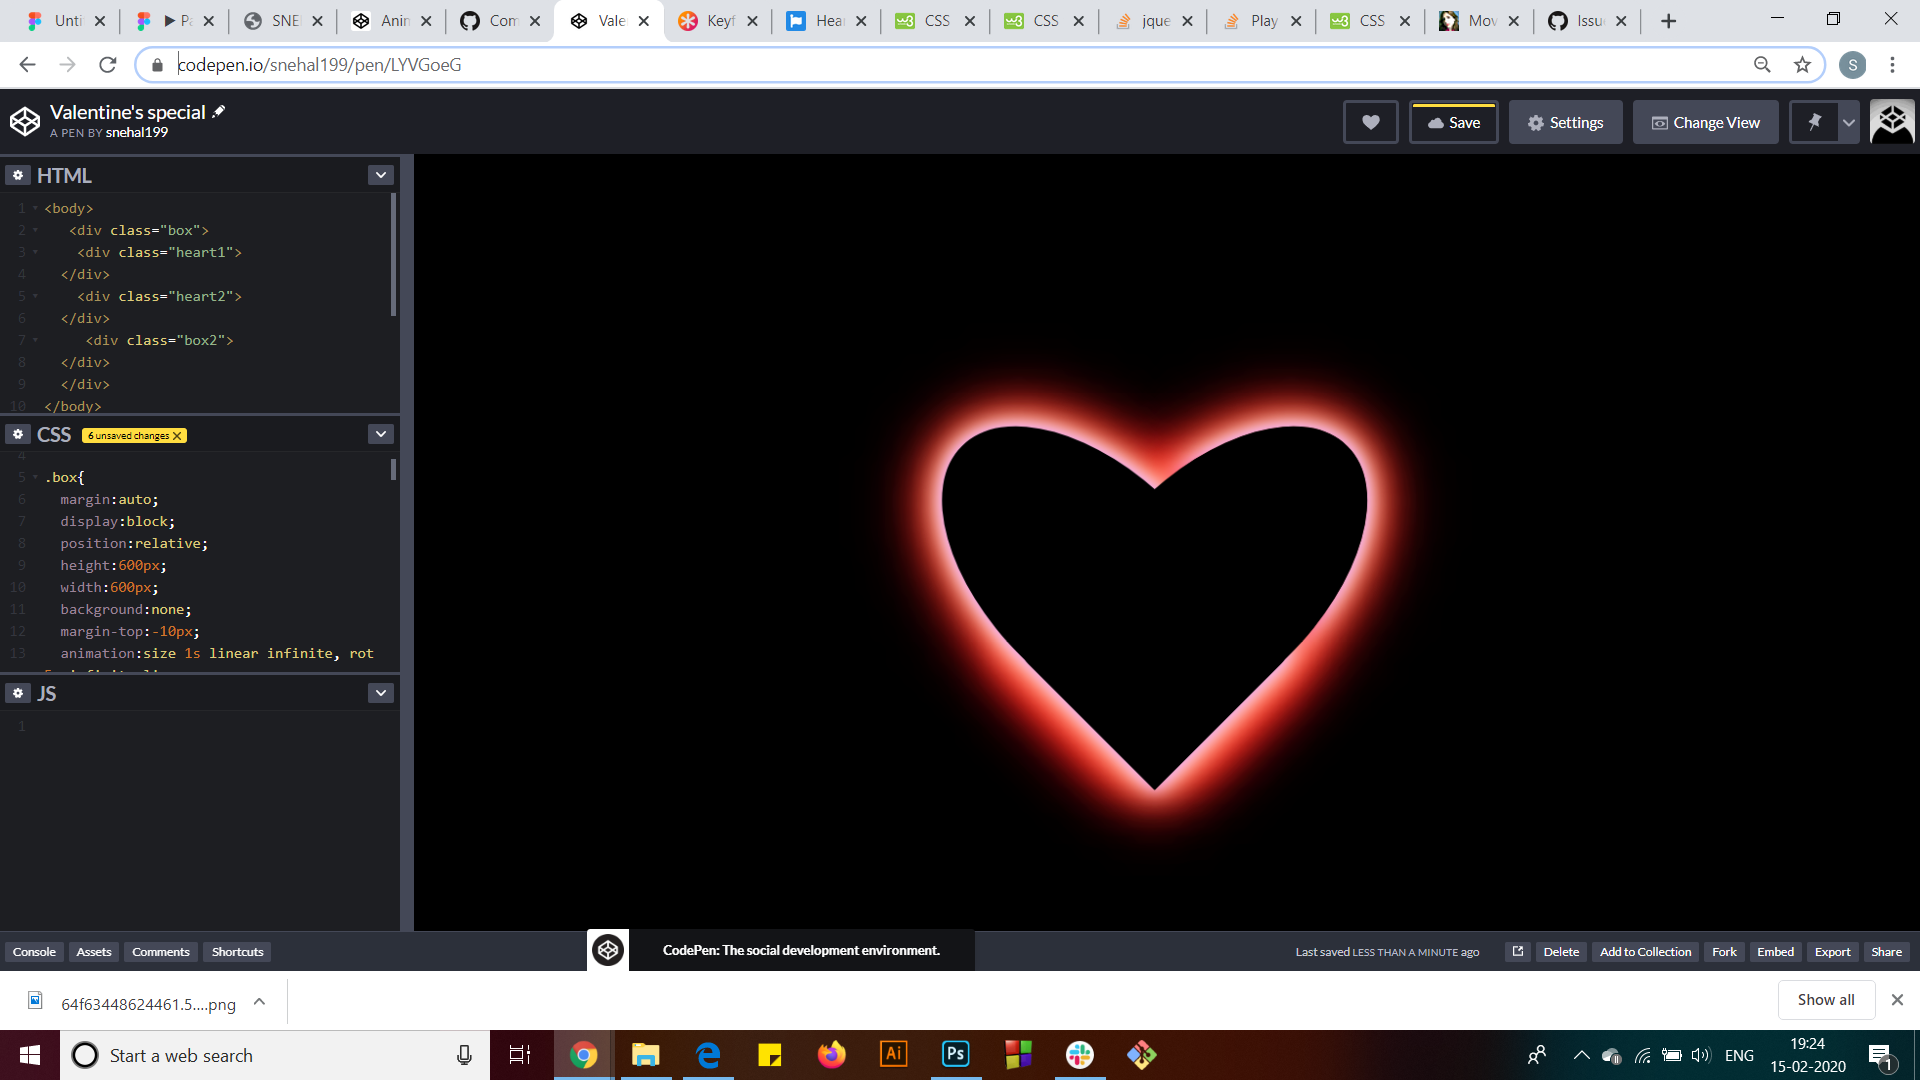1920x1080 pixels.
Task: Dismiss the 6 unsaved changes badge
Action: (177, 436)
